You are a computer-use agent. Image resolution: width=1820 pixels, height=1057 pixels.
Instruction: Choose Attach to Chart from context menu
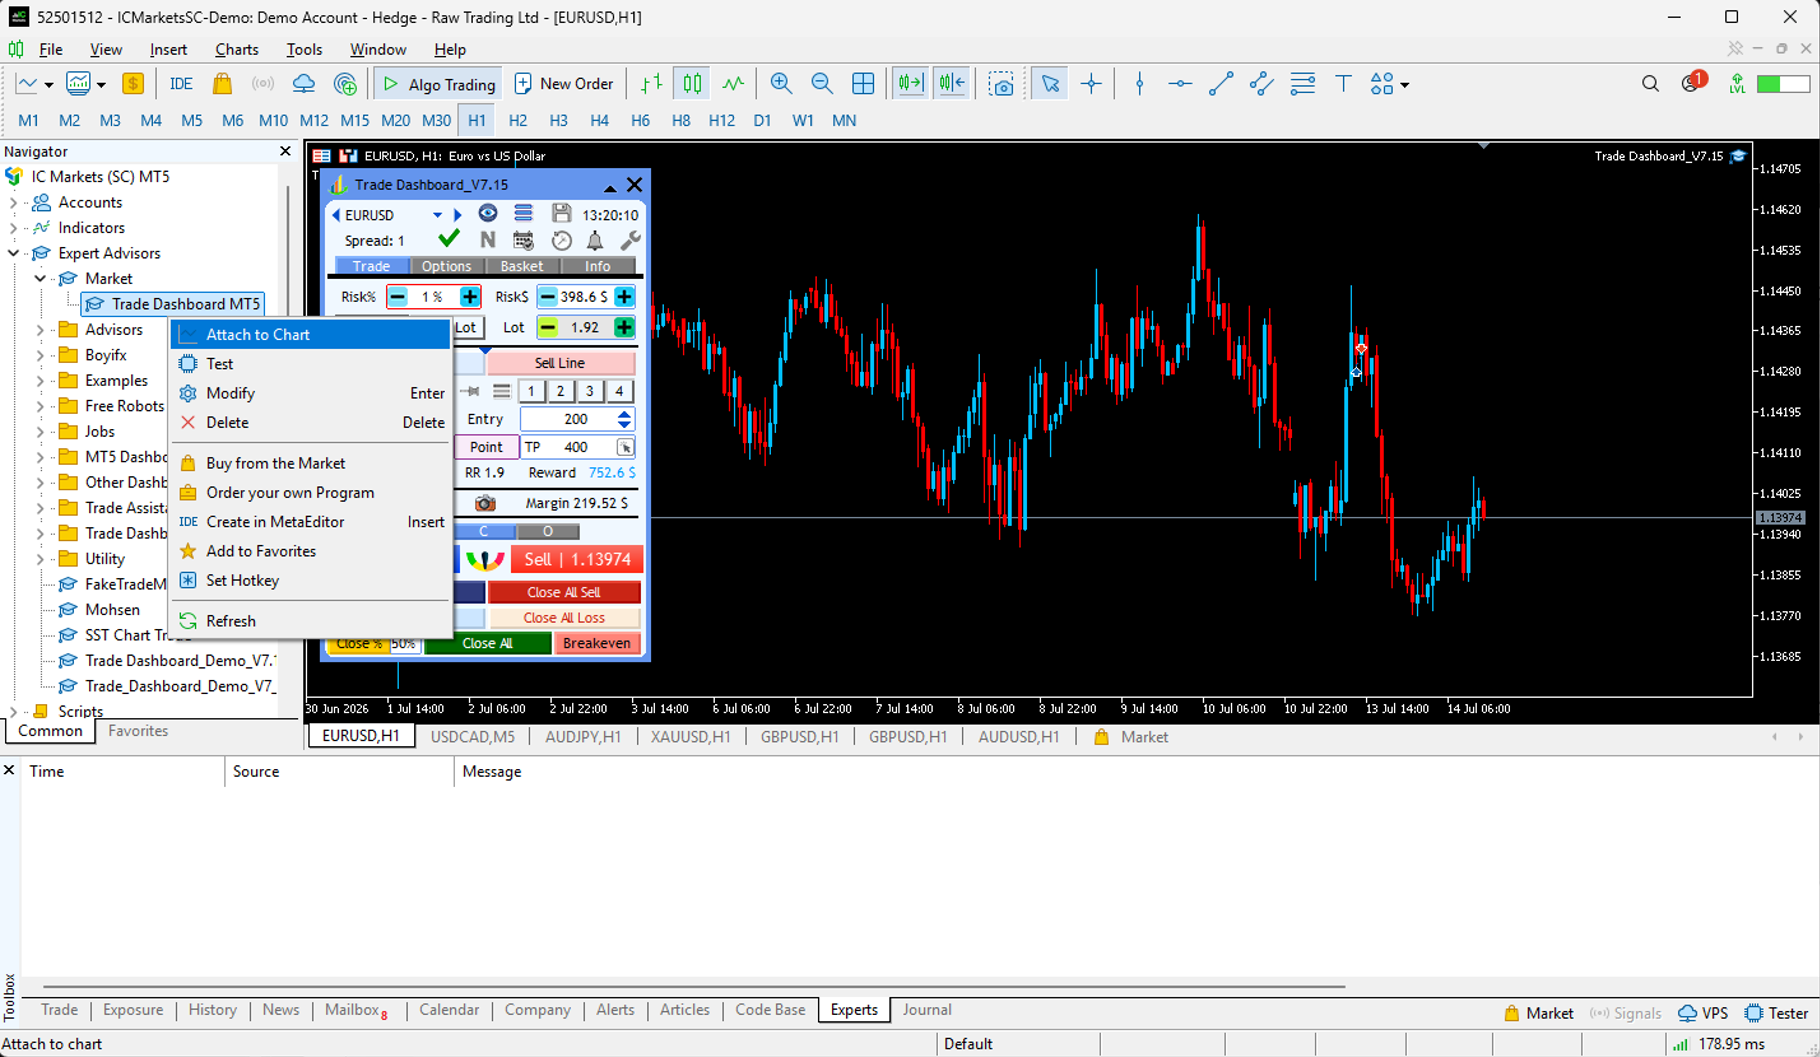click(x=310, y=334)
